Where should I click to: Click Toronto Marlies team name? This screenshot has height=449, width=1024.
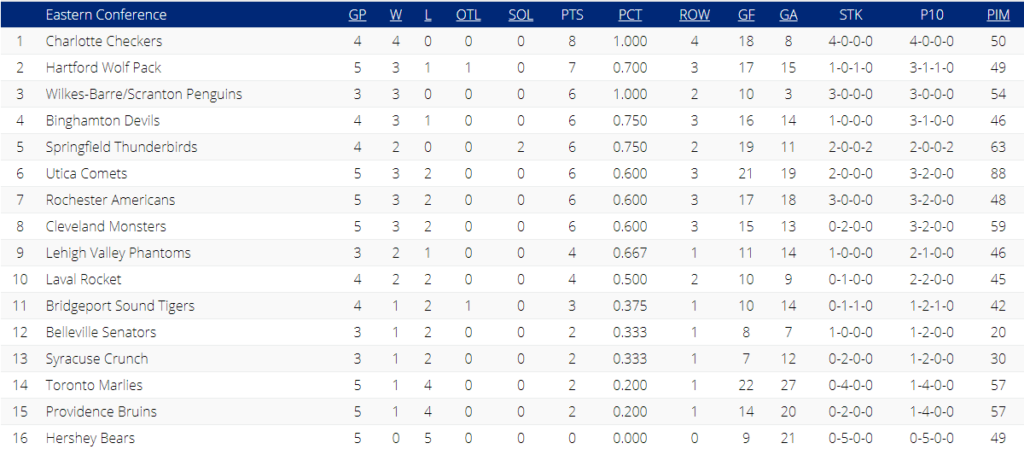tap(94, 385)
